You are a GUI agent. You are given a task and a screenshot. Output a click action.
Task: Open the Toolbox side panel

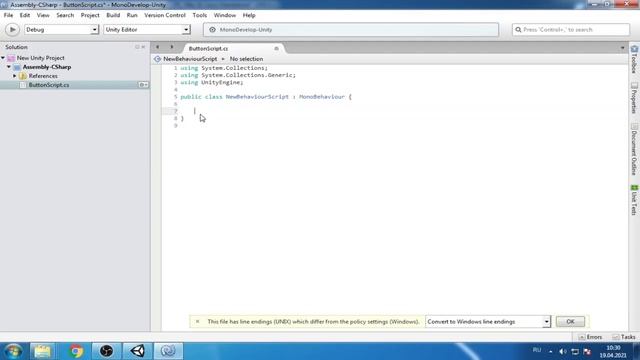click(x=634, y=60)
